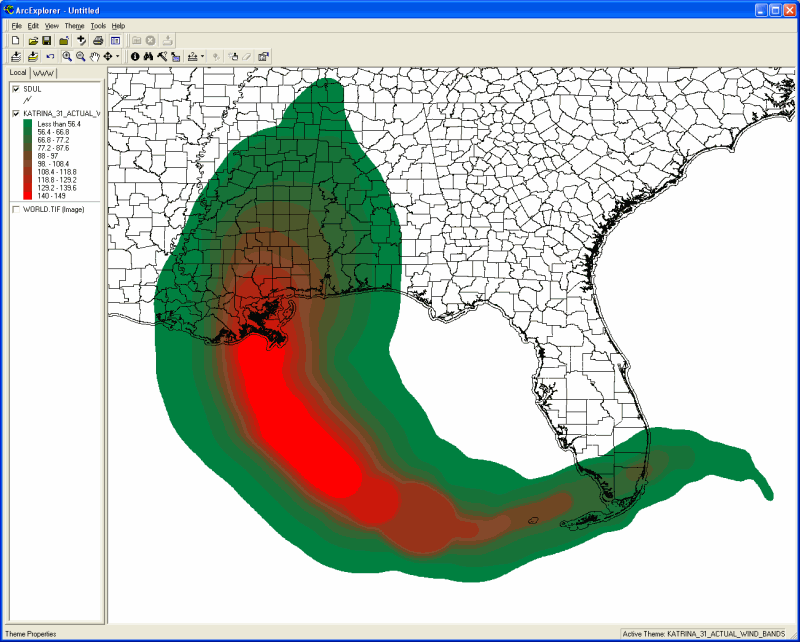Open the Theme menu

coord(74,25)
